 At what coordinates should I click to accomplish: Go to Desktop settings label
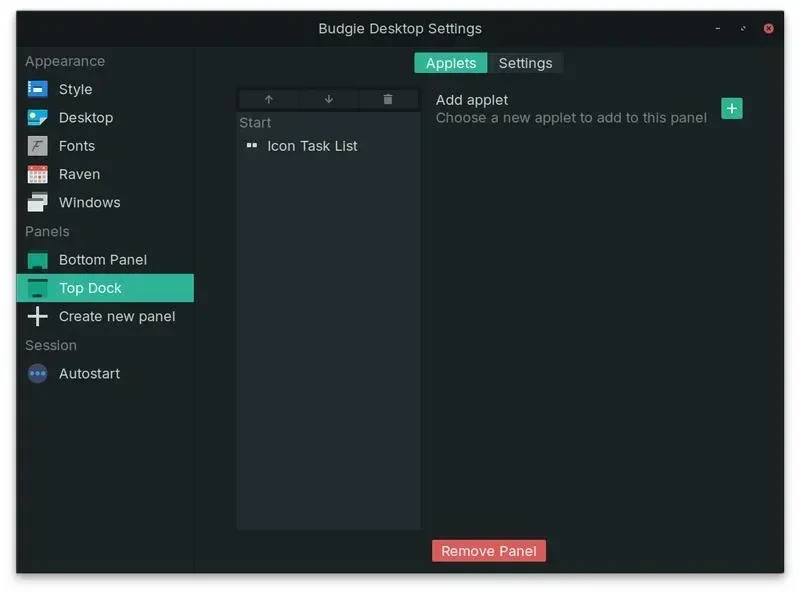pyautogui.click(x=86, y=117)
